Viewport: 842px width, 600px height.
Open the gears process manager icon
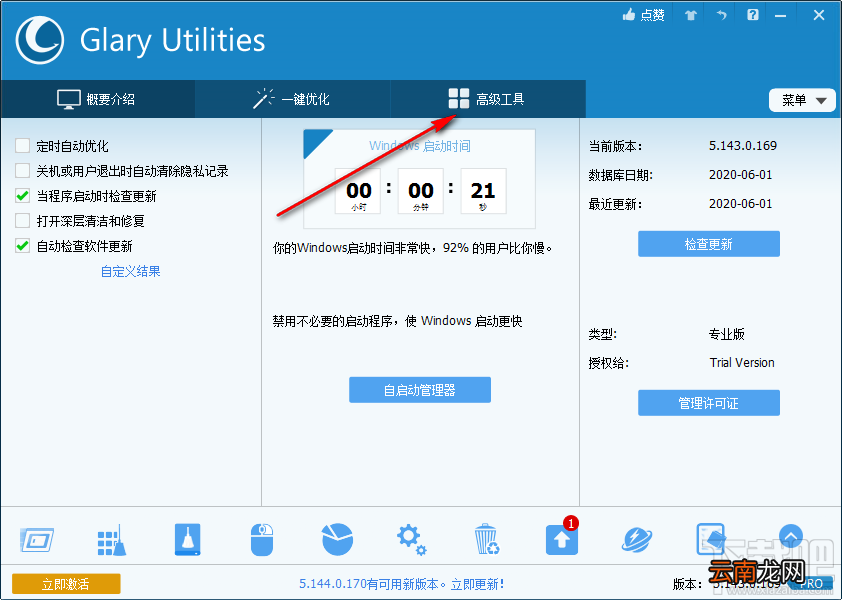pos(411,540)
